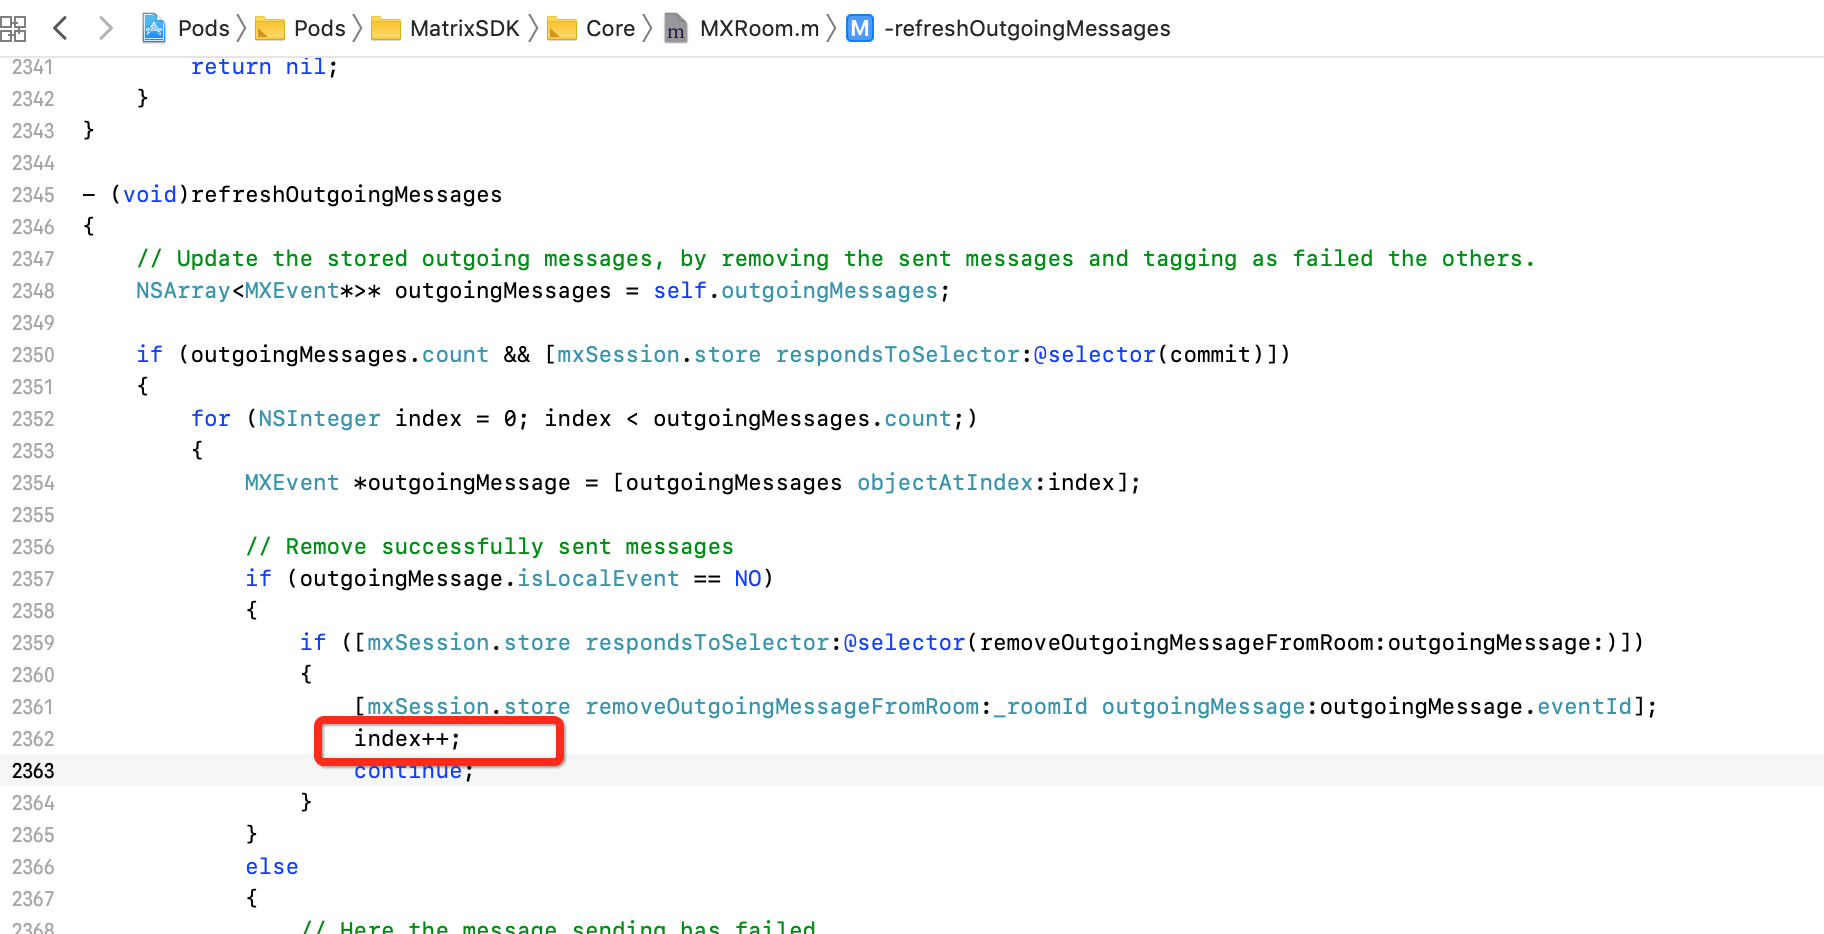Click 'isLocalEvent' on line 2357

pos(598,579)
